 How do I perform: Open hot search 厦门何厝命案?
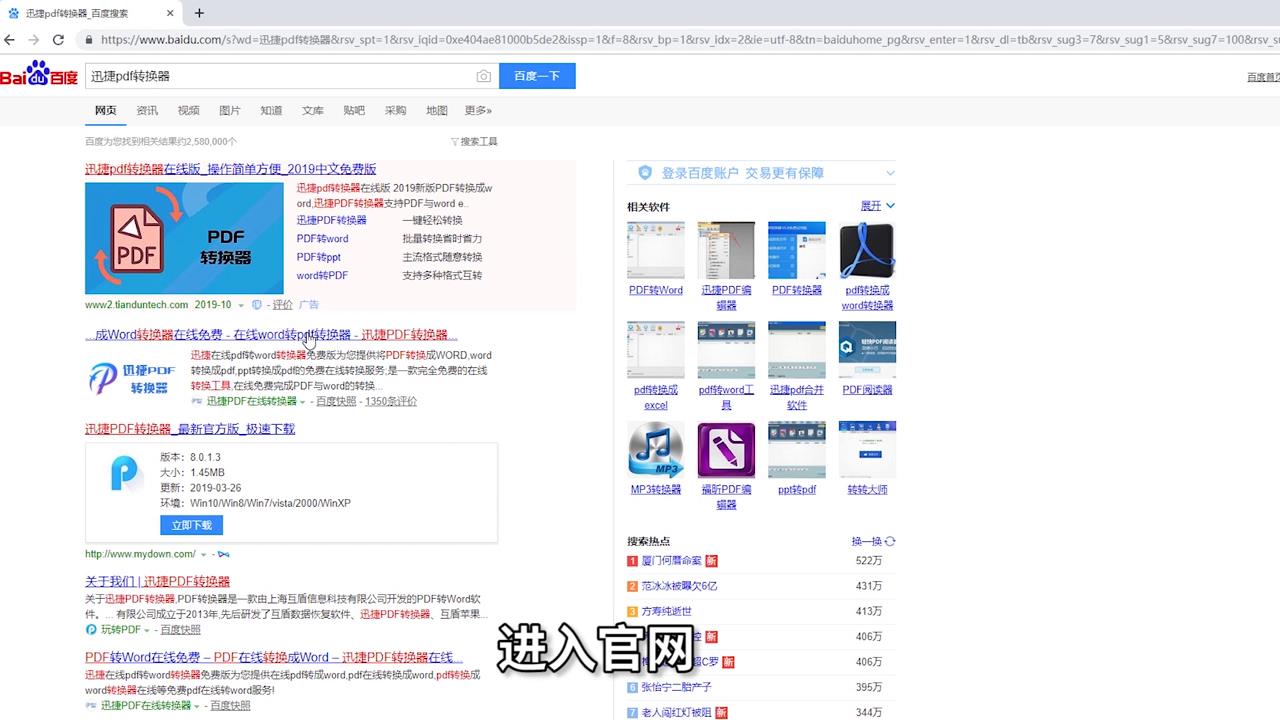pos(672,561)
